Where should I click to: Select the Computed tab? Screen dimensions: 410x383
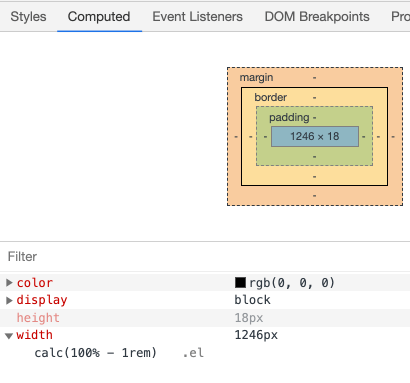[x=99, y=17]
